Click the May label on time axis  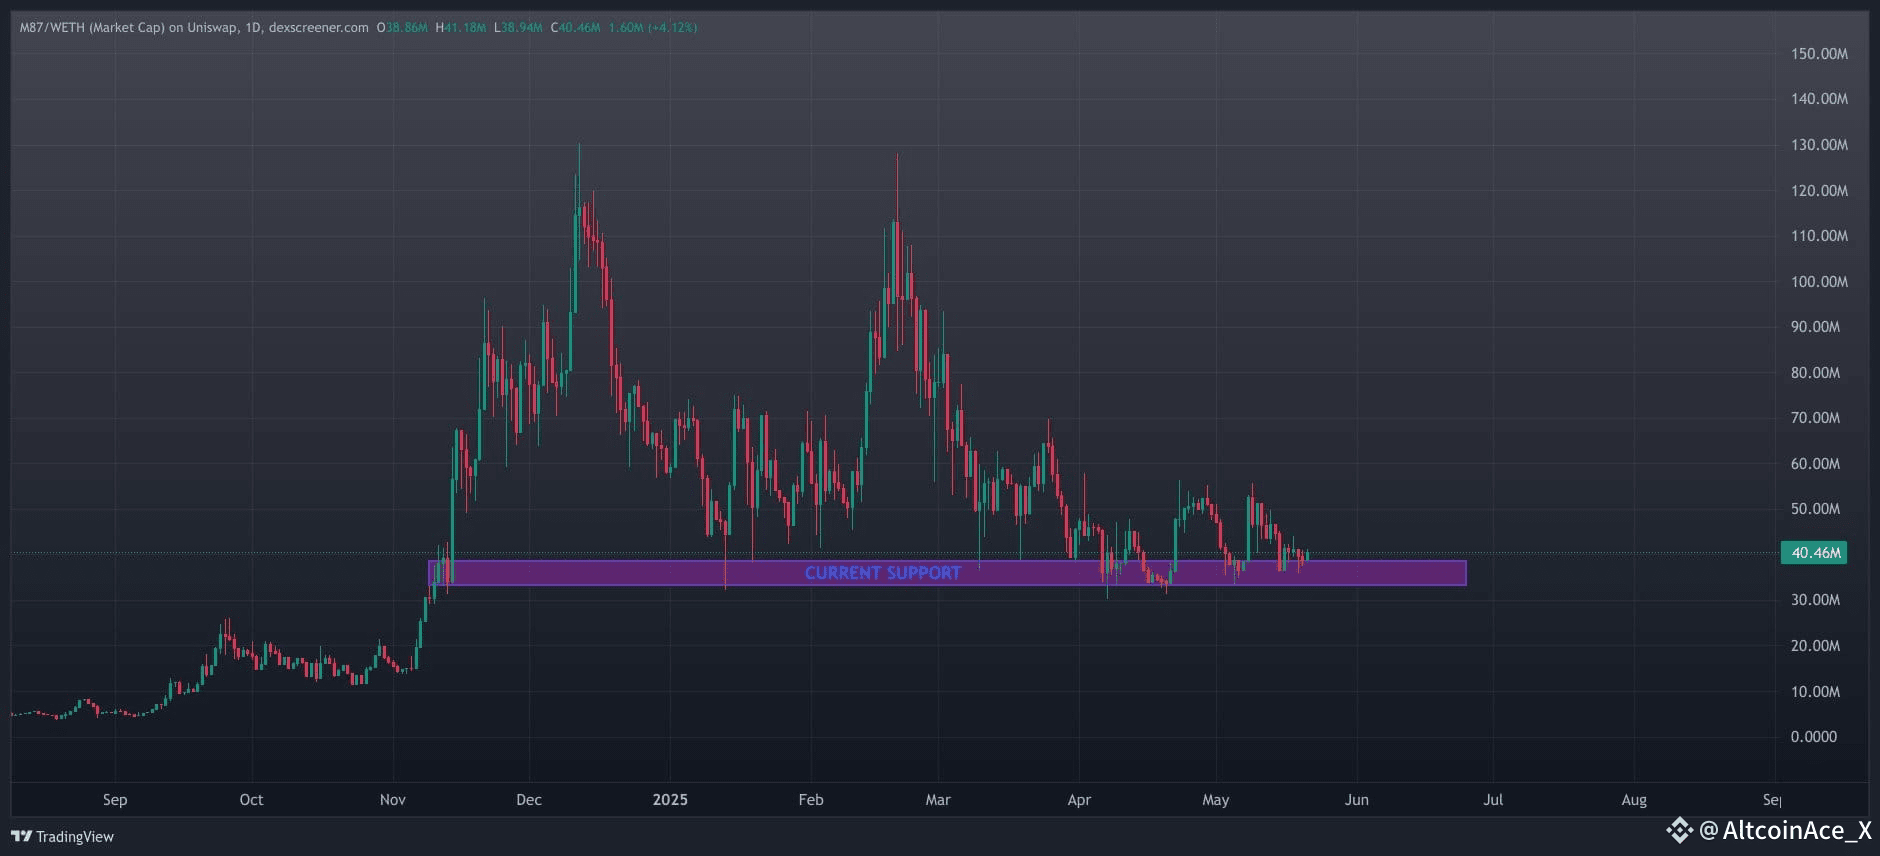click(1216, 800)
